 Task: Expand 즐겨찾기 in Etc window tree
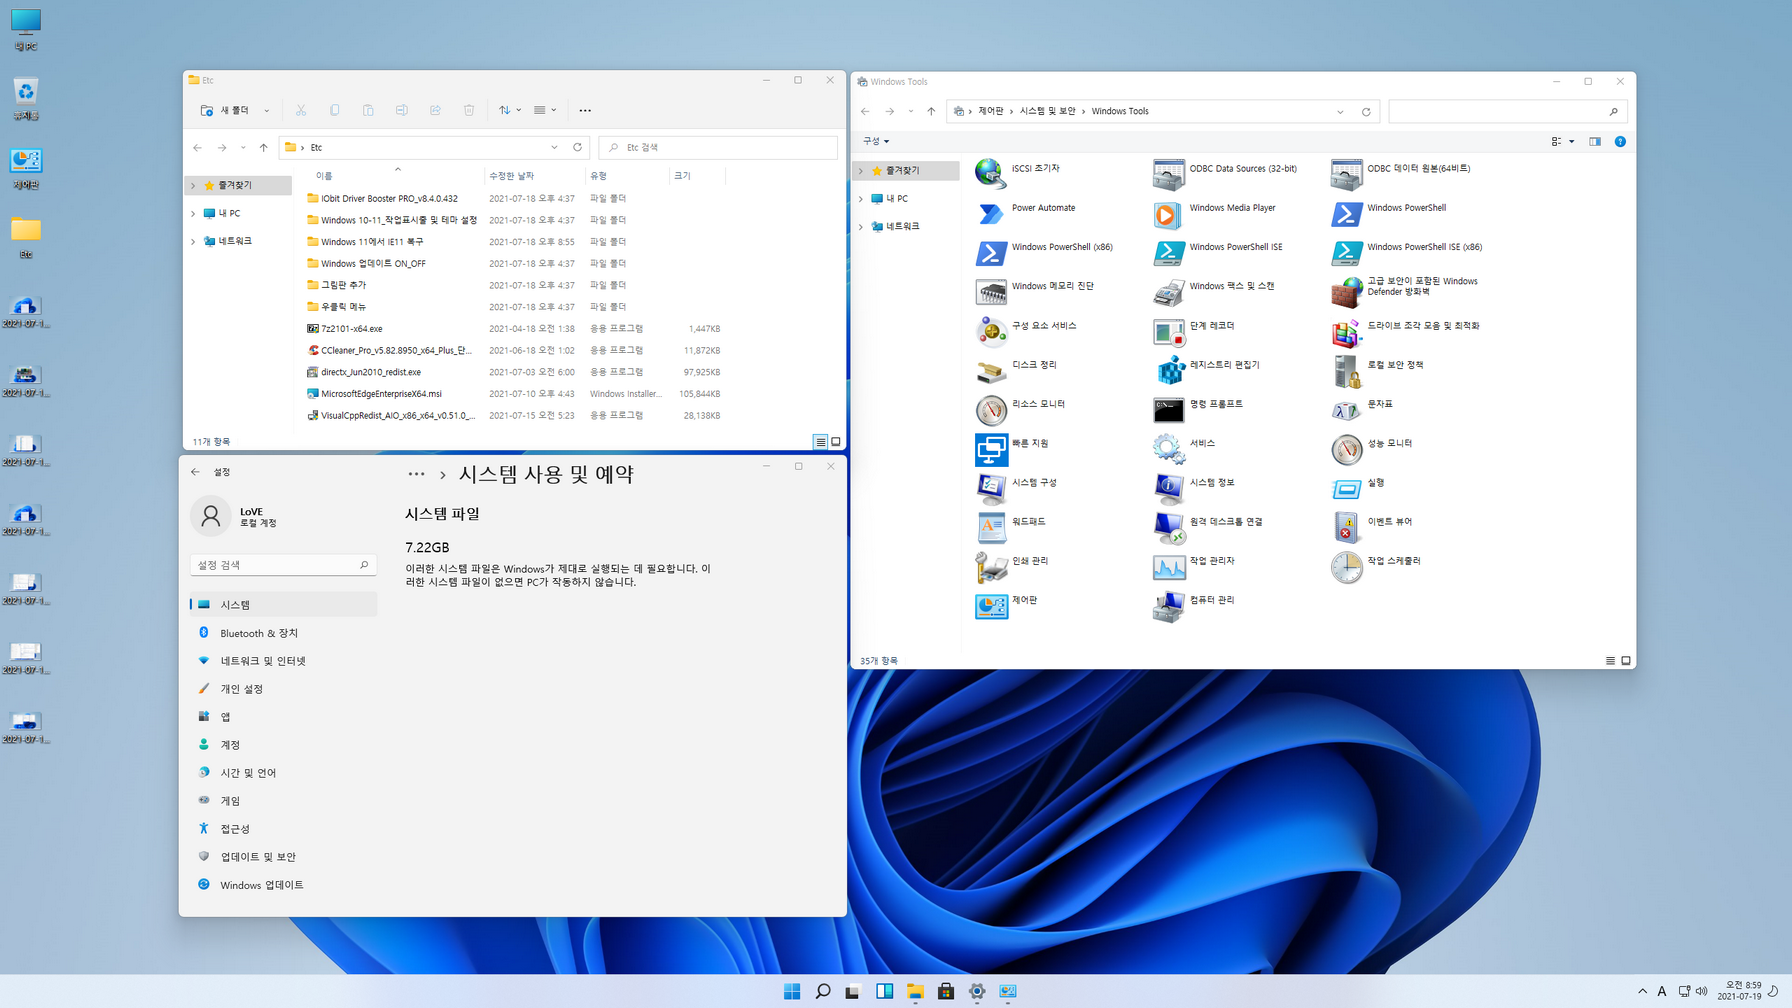click(193, 185)
